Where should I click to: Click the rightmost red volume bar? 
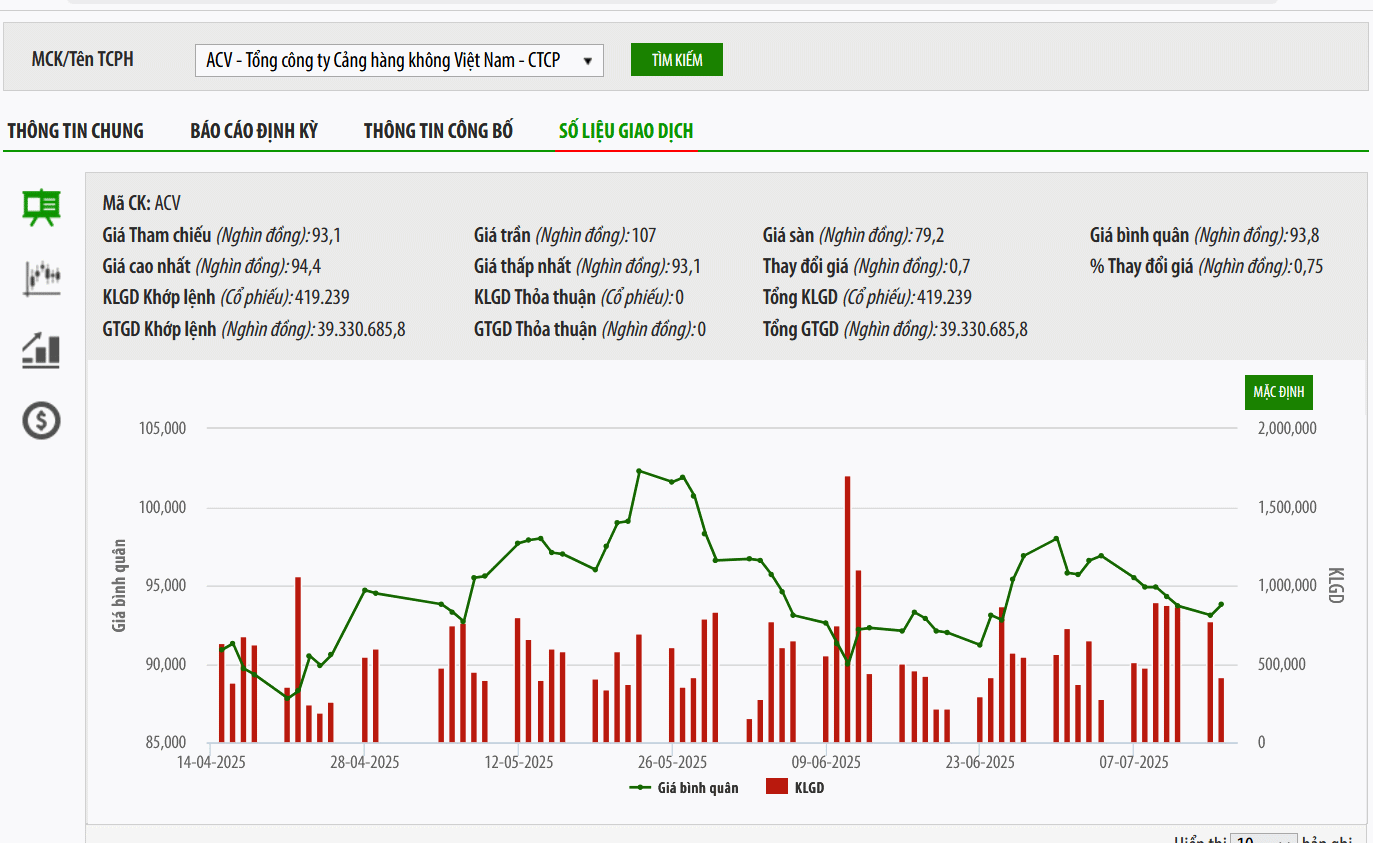(1221, 710)
